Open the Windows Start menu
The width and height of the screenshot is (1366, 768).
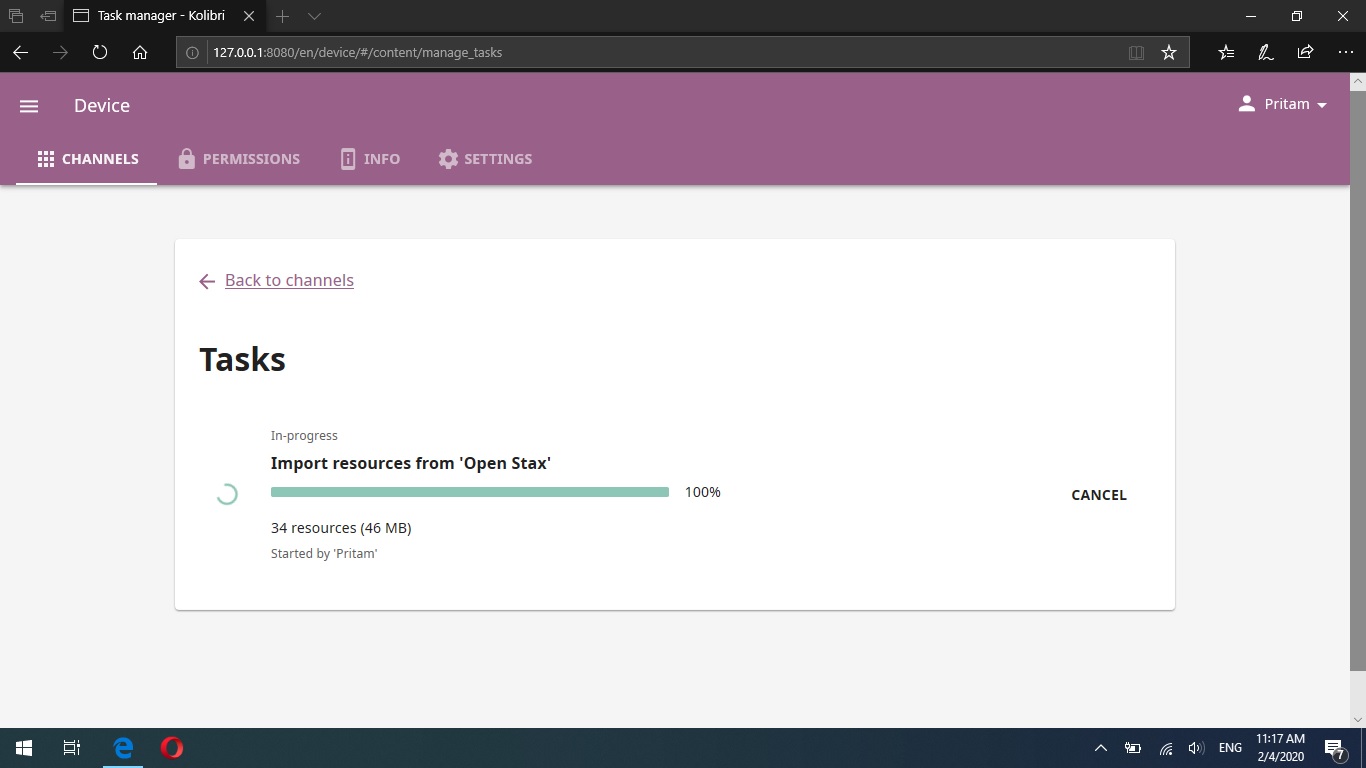click(24, 748)
